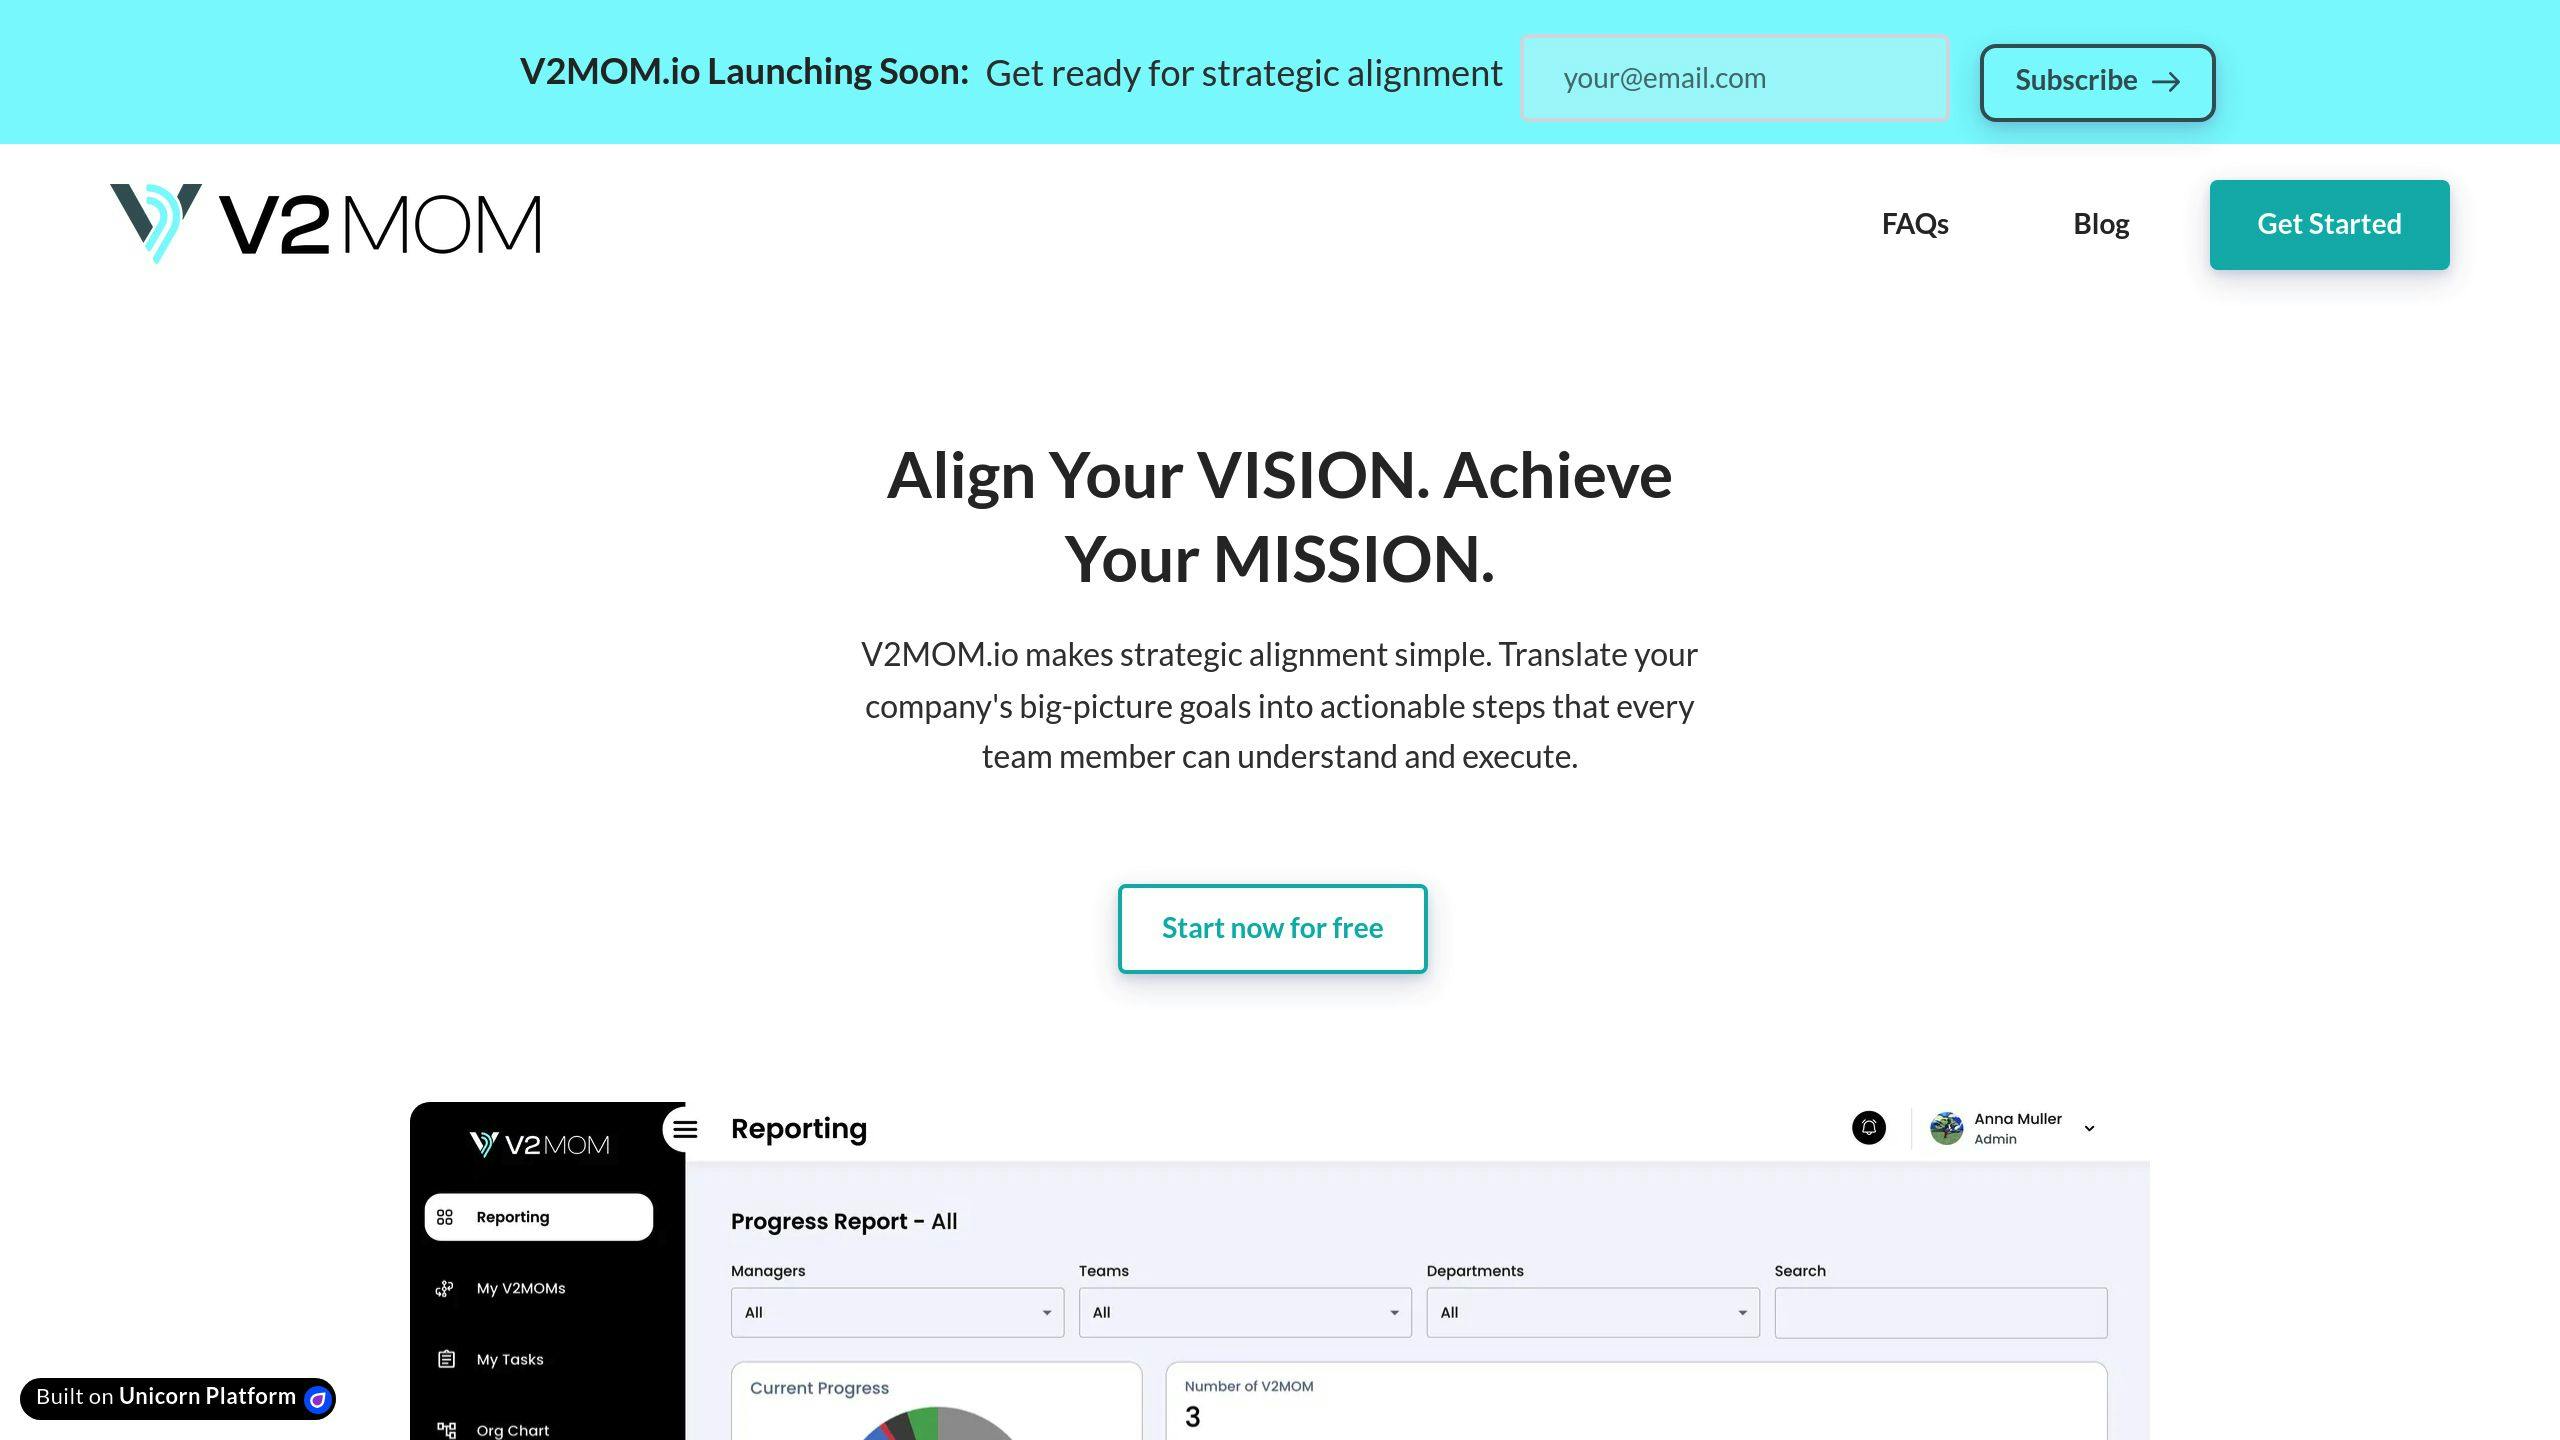Click the Subscribe arrow button
Viewport: 2560px width, 1440px height.
pyautogui.click(x=2096, y=79)
